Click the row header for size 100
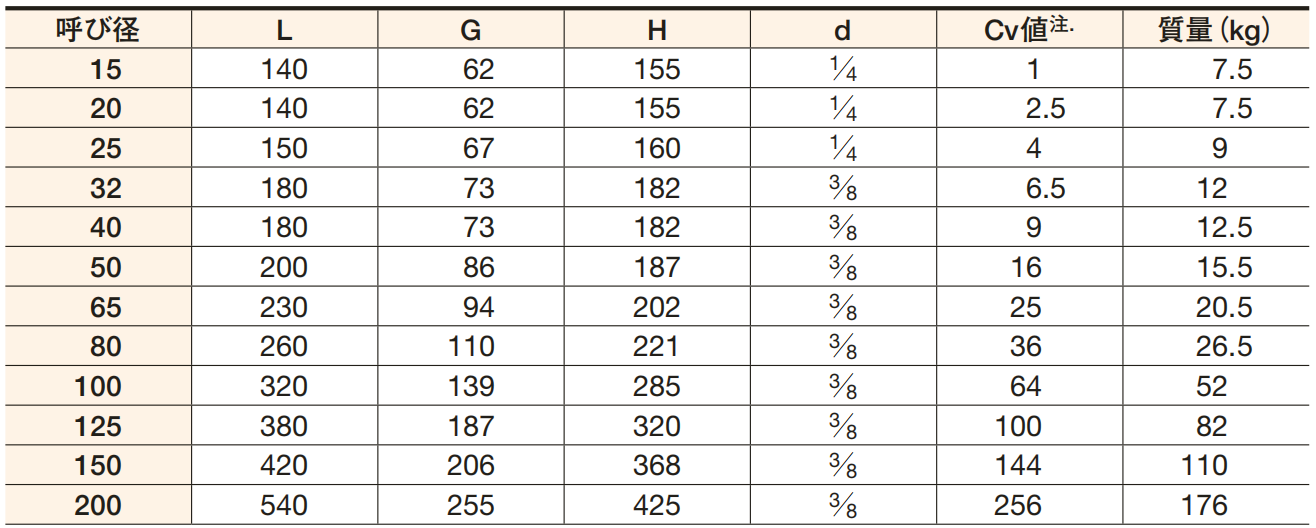Image resolution: width=1316 pixels, height=528 pixels. point(98,387)
